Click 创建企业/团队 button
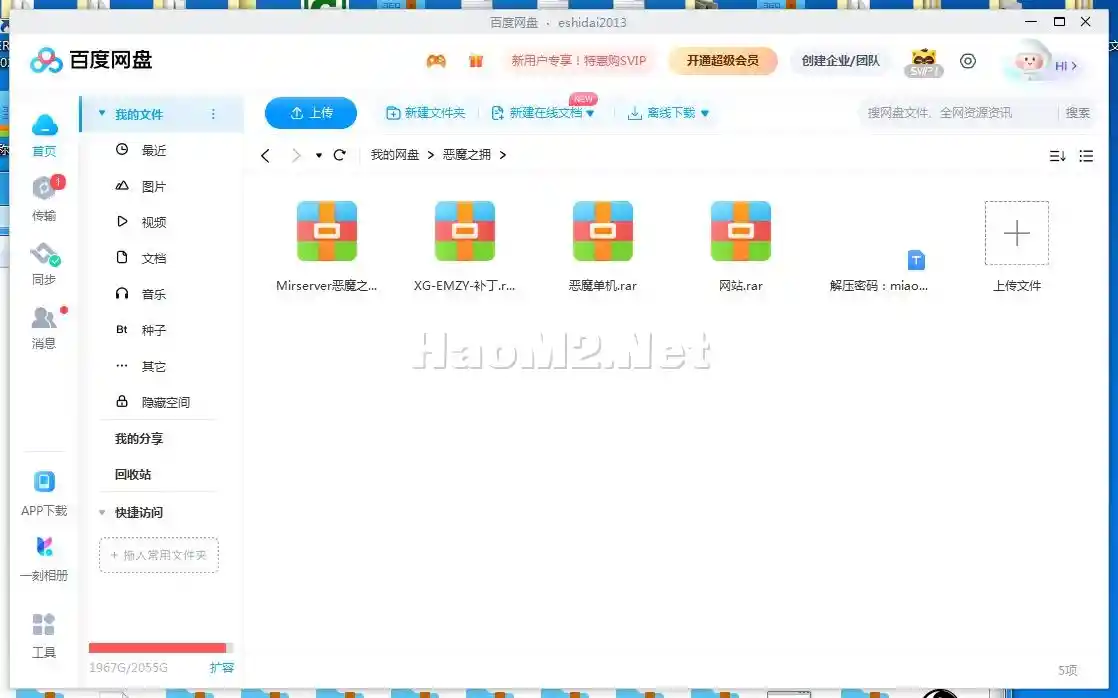 click(x=841, y=61)
